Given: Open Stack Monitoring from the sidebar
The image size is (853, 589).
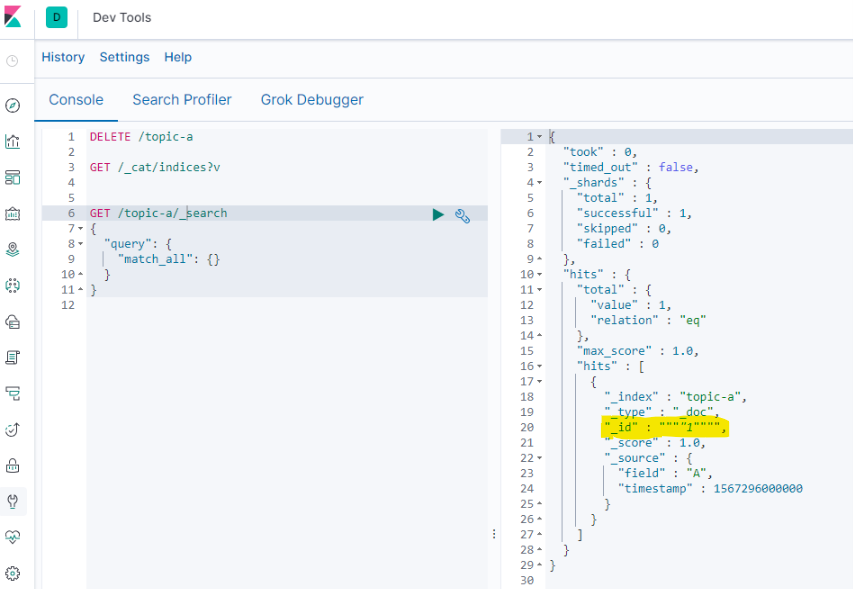Looking at the screenshot, I should click(x=14, y=538).
